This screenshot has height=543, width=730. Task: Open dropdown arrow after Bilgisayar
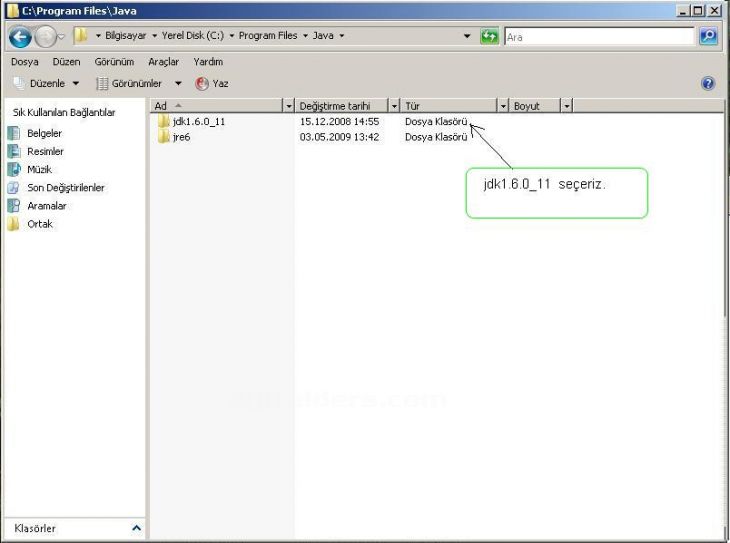(x=155, y=36)
